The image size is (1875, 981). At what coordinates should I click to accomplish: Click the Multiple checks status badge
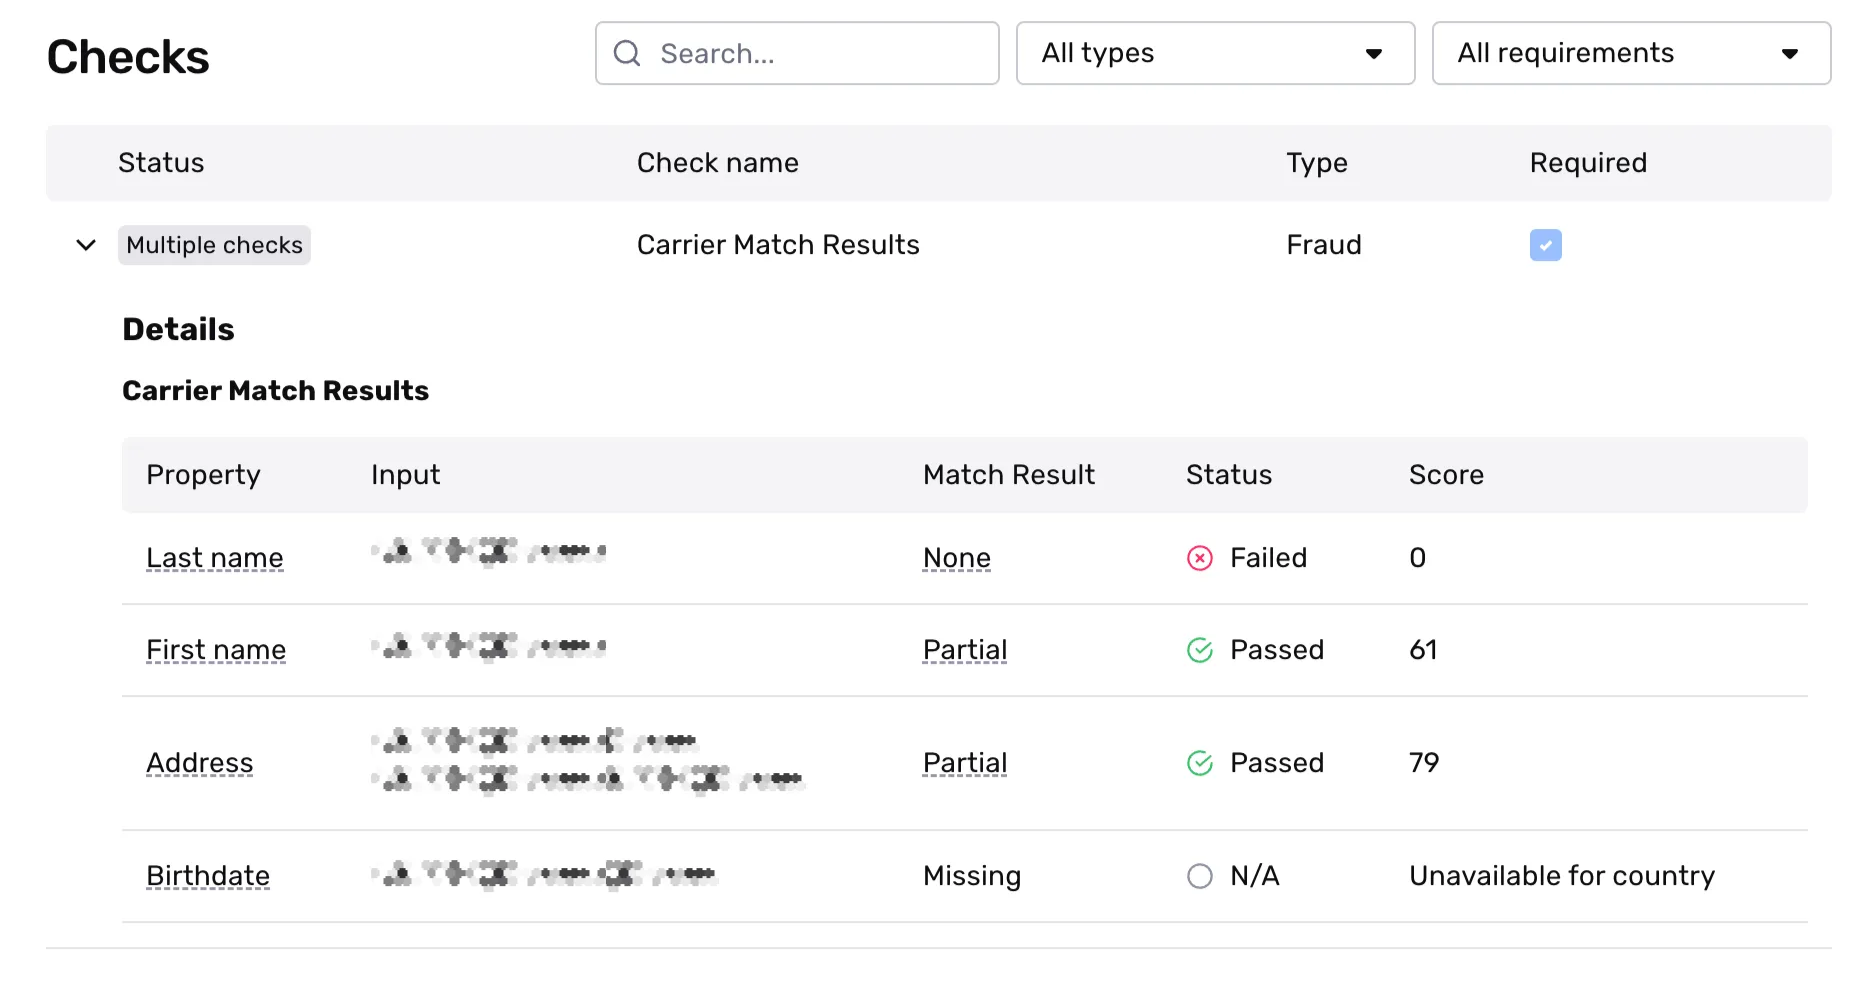click(214, 245)
